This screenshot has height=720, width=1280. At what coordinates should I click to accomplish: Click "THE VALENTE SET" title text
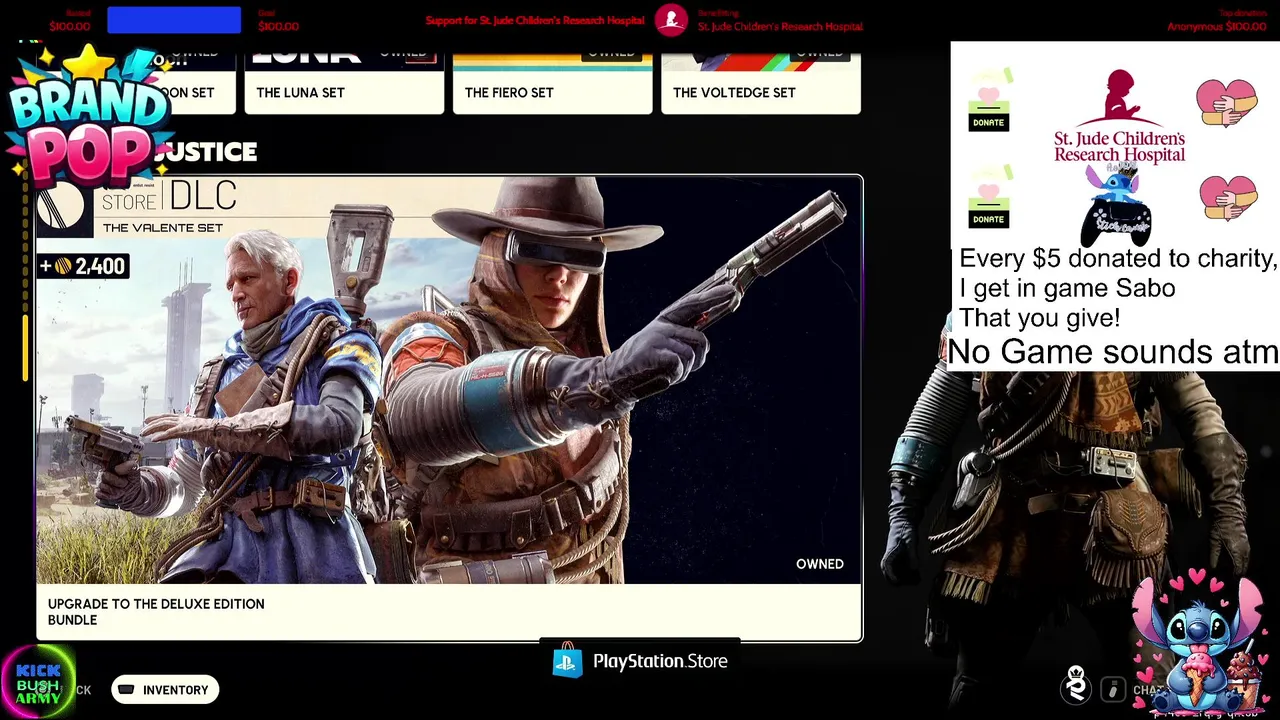click(x=163, y=228)
